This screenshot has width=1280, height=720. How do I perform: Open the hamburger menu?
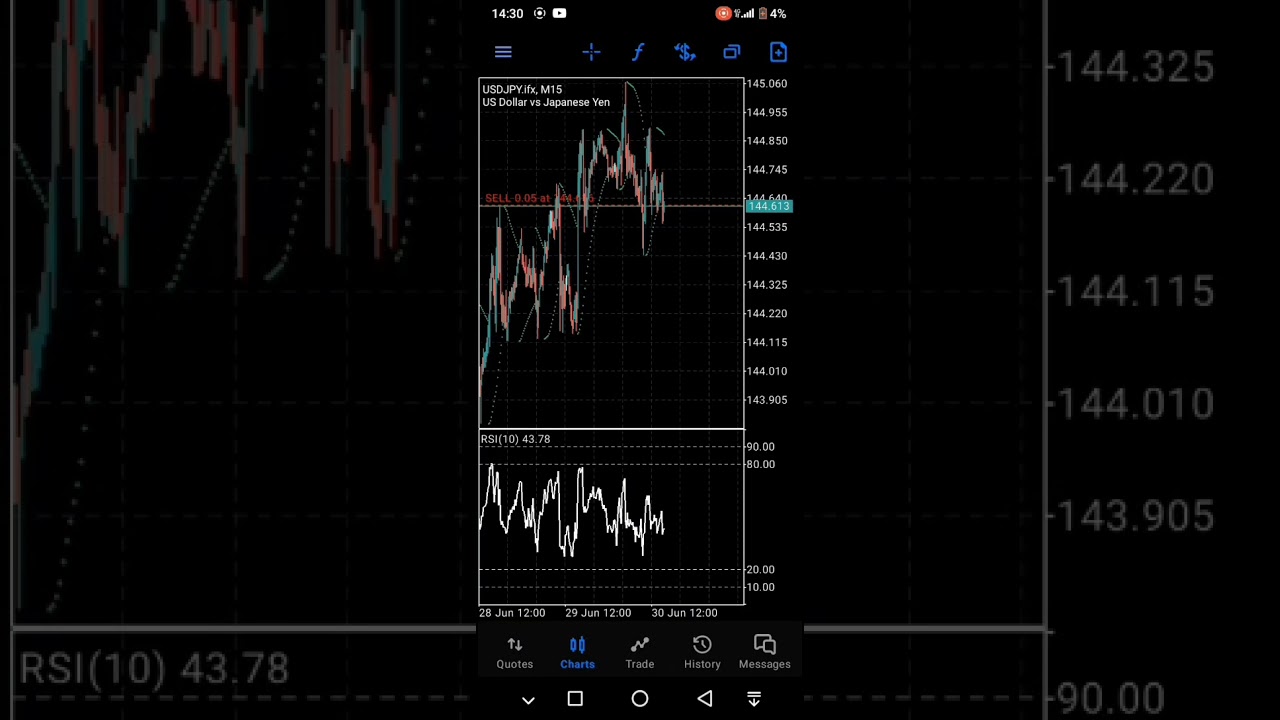503,52
